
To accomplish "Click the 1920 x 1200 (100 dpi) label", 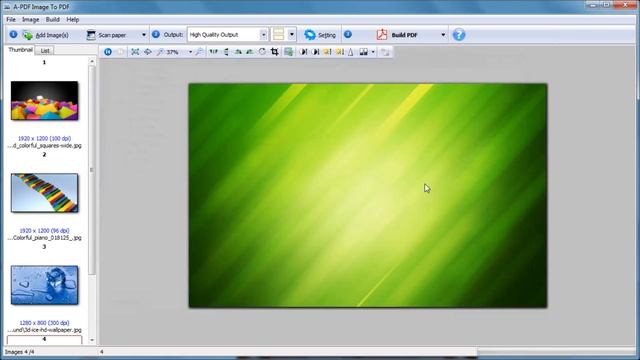I will pos(44,138).
